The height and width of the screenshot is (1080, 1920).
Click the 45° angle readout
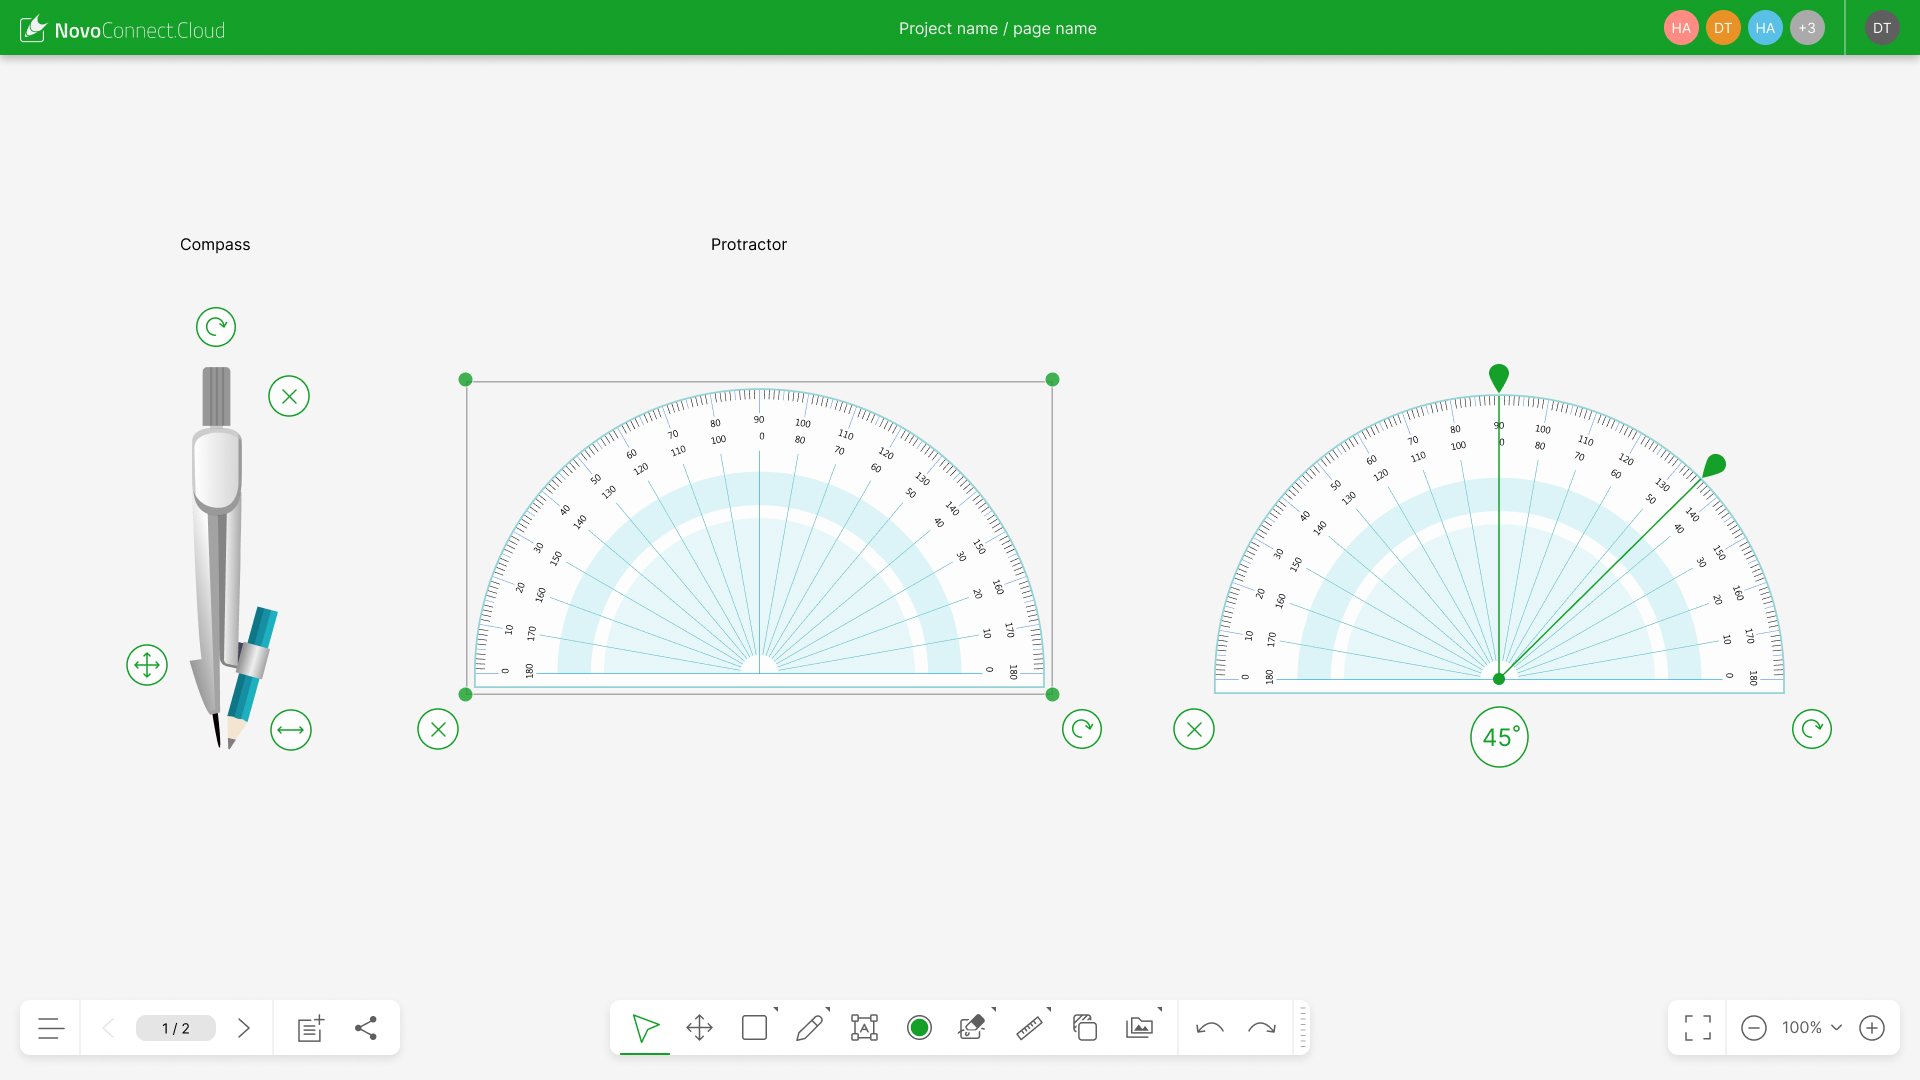coord(1499,737)
